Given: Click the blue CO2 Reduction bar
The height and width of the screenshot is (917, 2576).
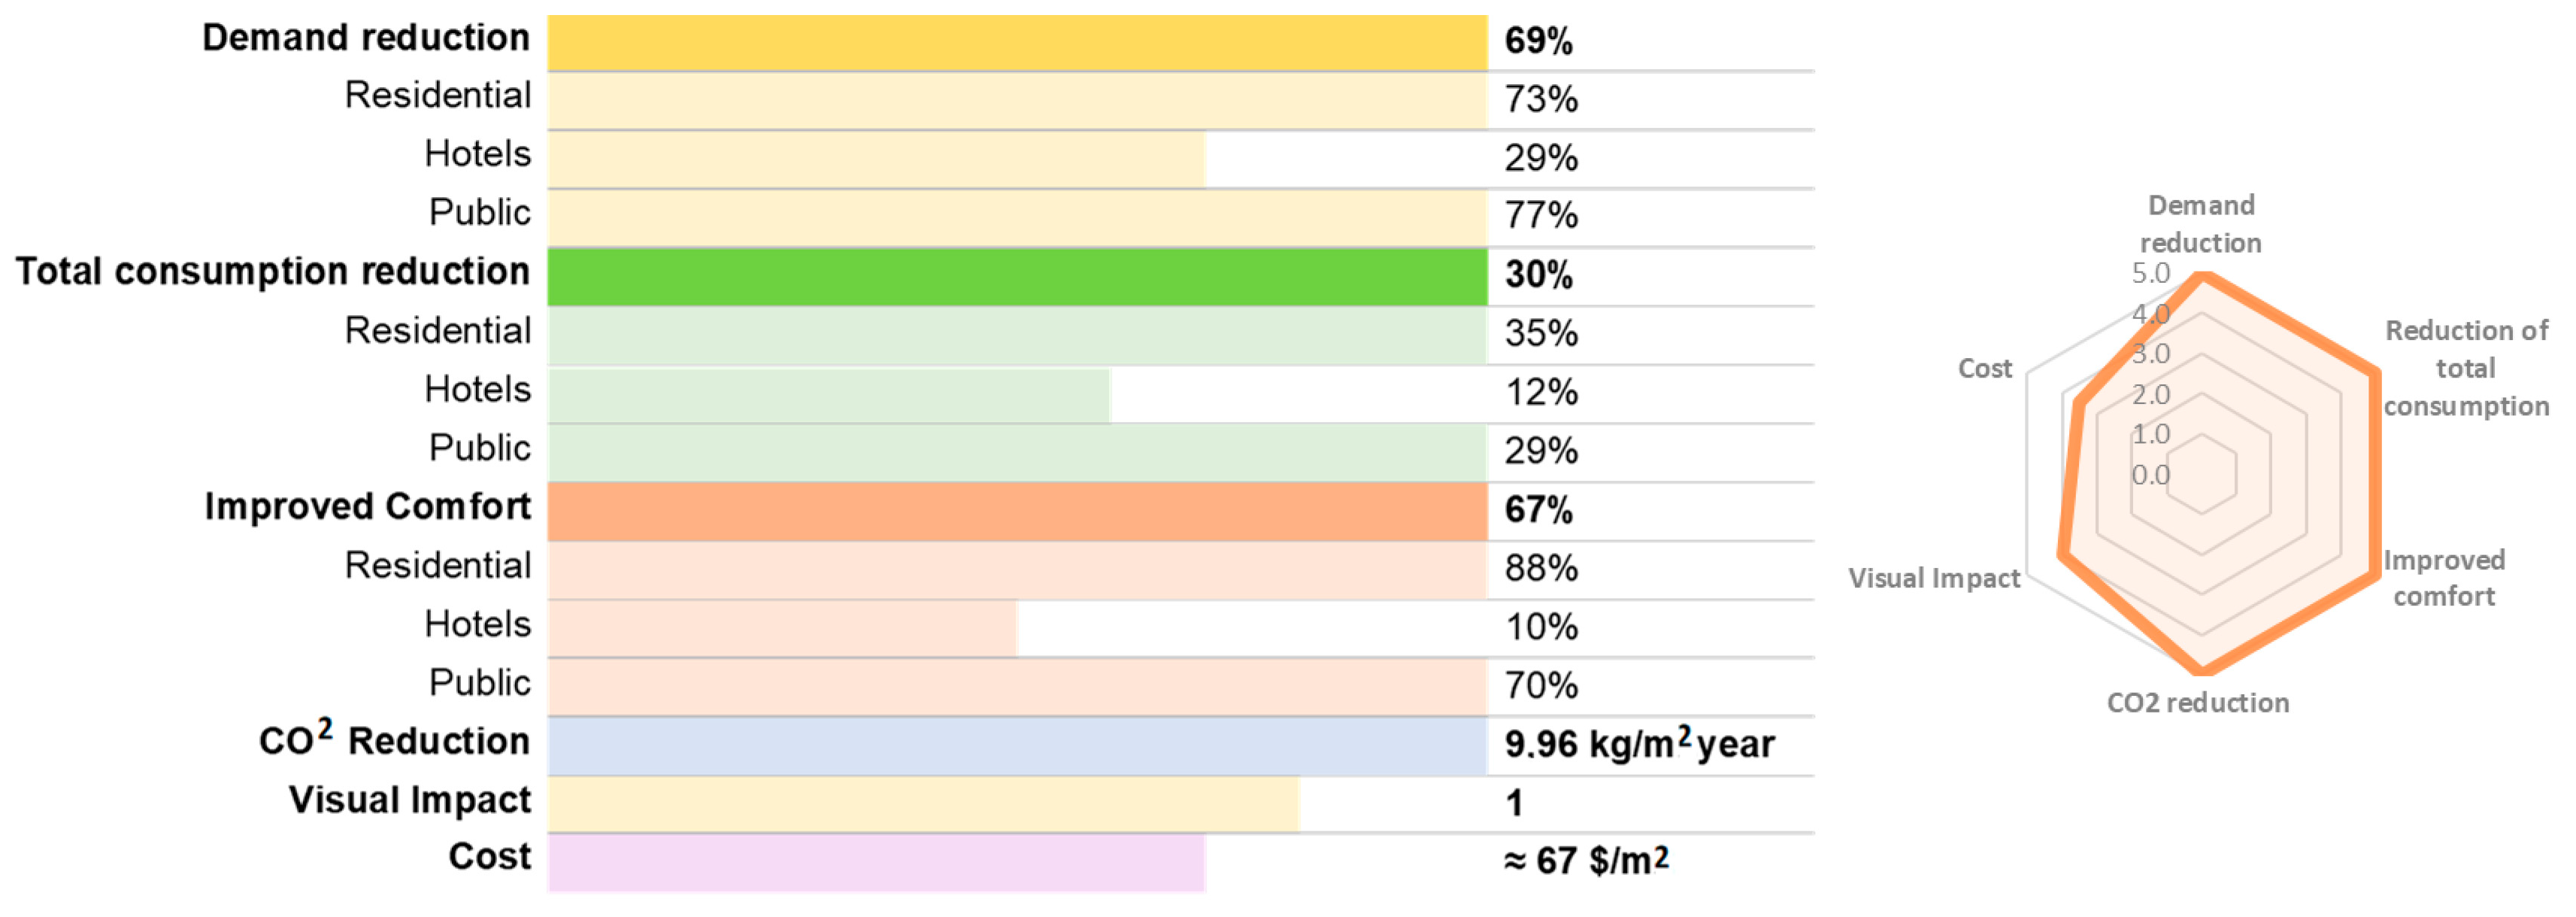Looking at the screenshot, I should 1016,746.
